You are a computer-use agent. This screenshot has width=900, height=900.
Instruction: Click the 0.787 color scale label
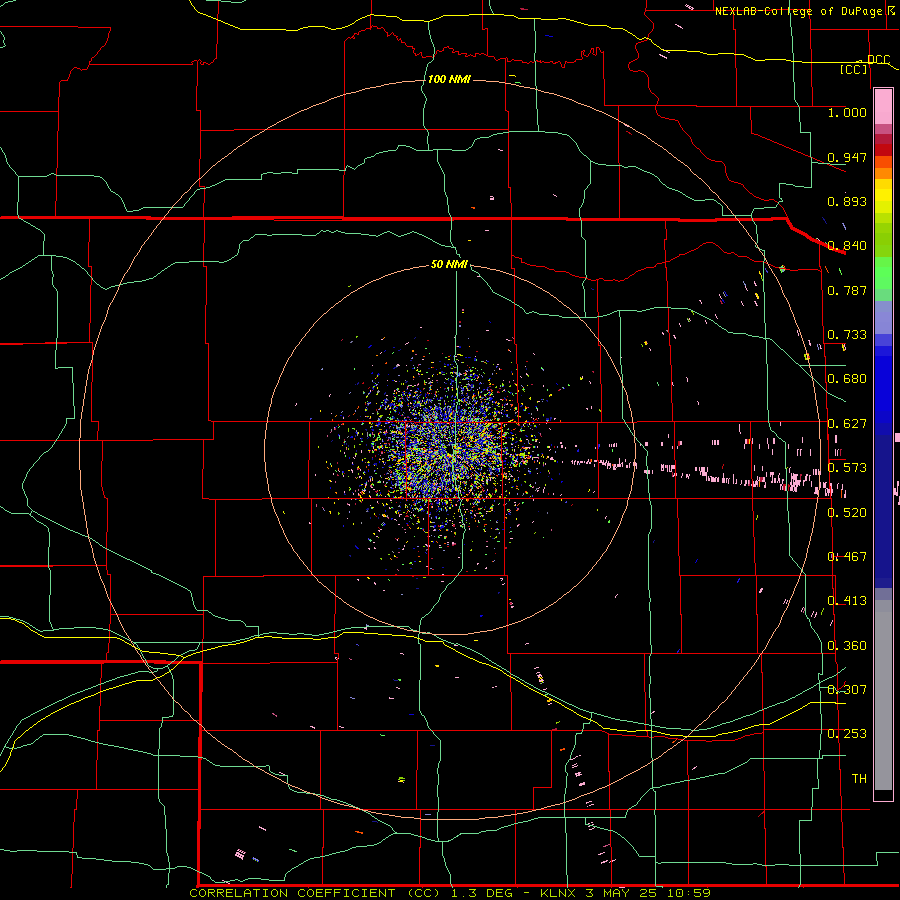point(847,290)
